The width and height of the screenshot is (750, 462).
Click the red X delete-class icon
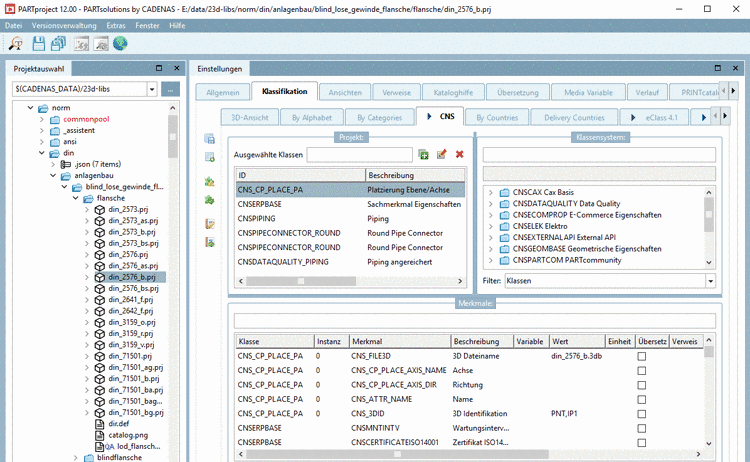[459, 154]
